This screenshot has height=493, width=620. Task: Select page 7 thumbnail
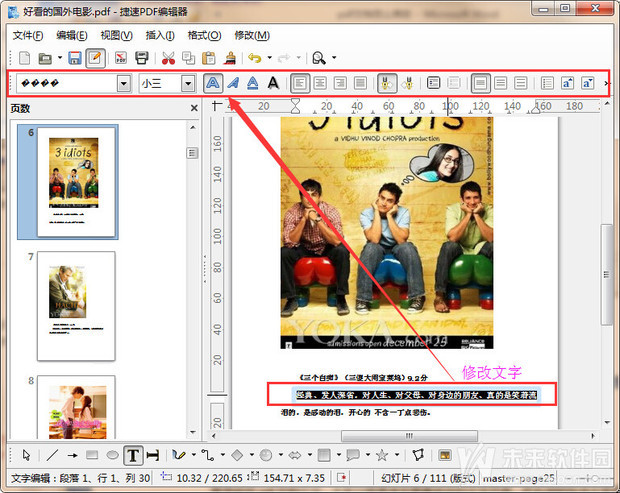tap(76, 306)
